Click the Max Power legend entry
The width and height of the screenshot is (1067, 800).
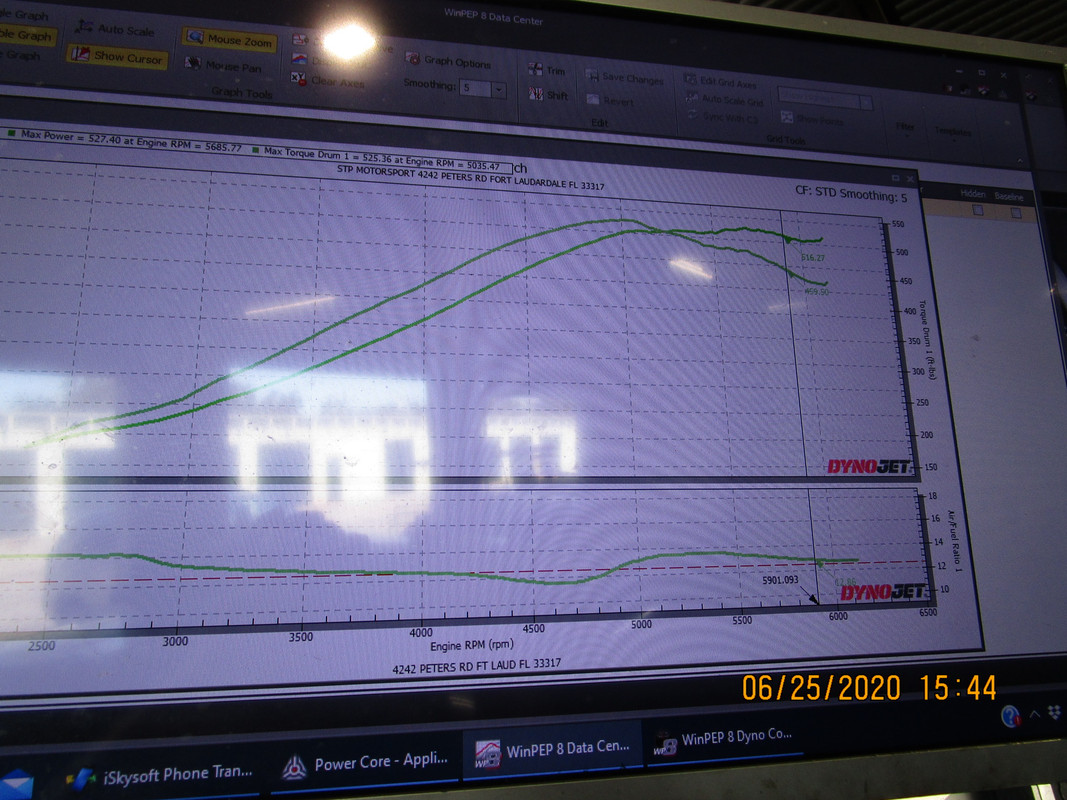[124, 140]
